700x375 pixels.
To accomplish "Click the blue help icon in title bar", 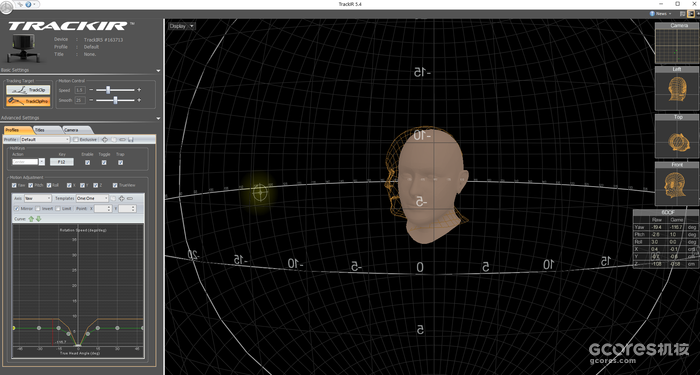I will click(28, 4).
